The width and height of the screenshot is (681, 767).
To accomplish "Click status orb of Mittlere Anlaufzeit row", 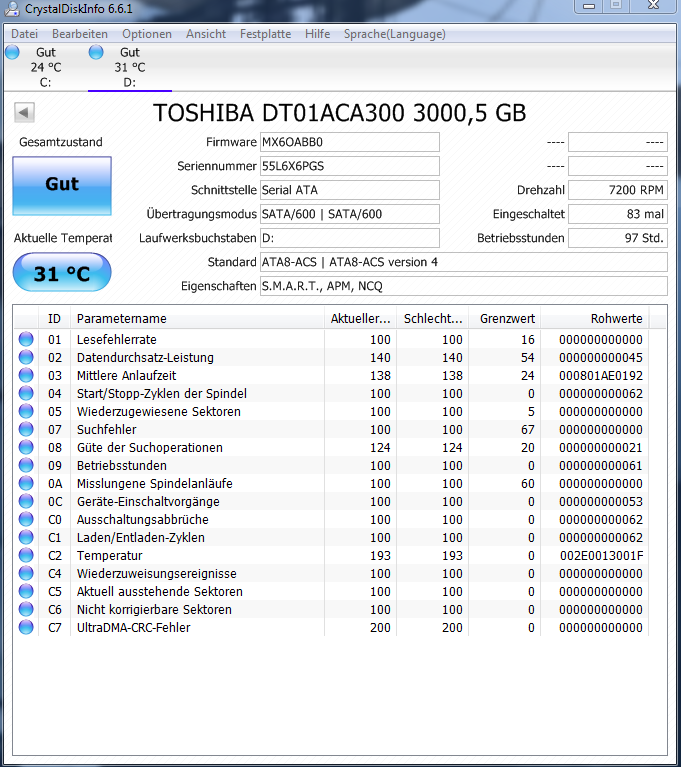I will (x=26, y=375).
